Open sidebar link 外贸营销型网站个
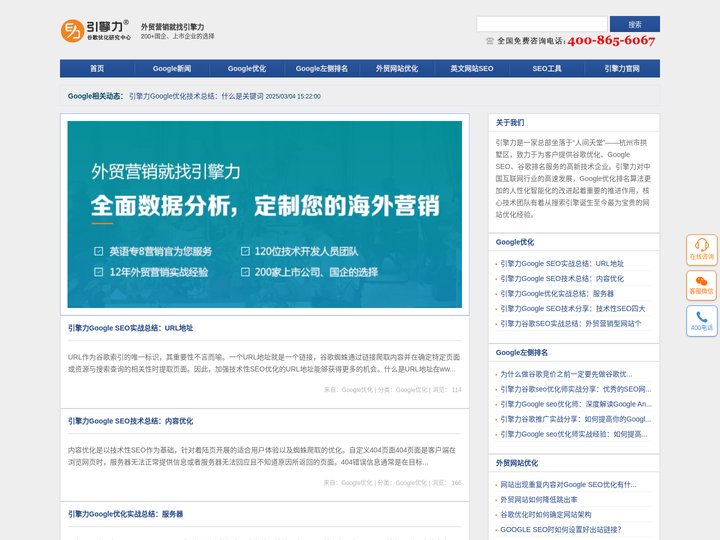 (571, 324)
